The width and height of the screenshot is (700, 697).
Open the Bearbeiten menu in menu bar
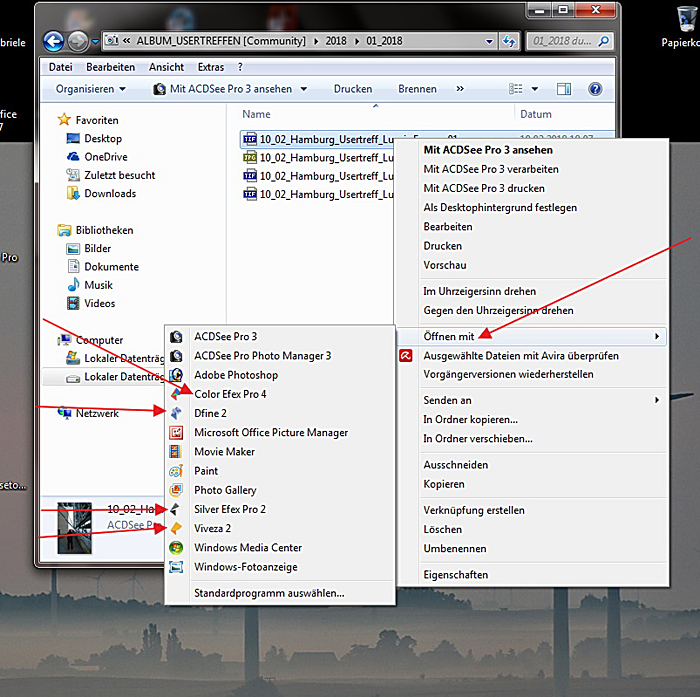click(110, 67)
